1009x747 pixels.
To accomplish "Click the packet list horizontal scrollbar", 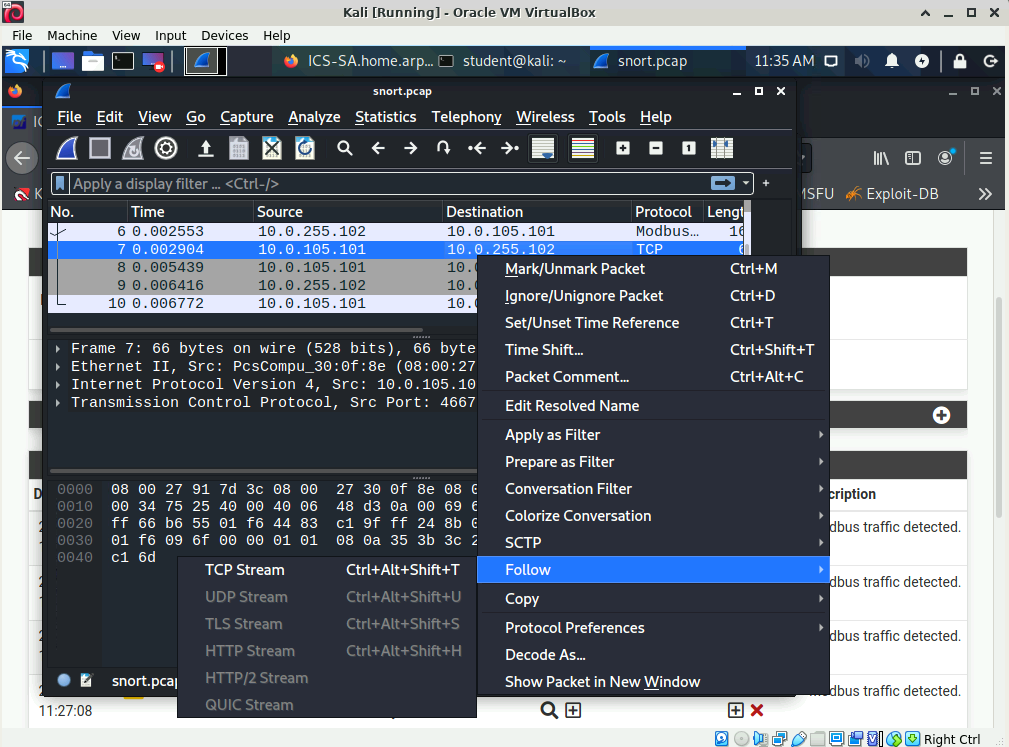I will coord(236,330).
